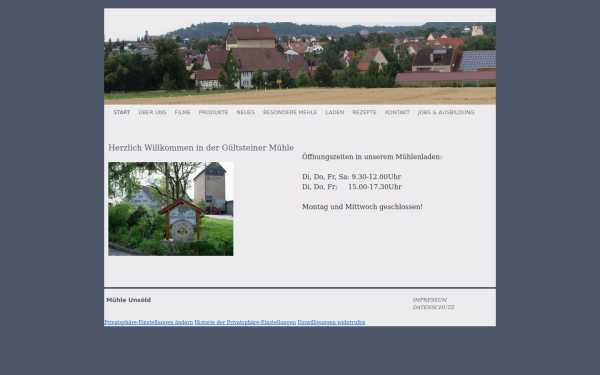Image resolution: width=600 pixels, height=375 pixels.
Task: Click the mill sign photo thumbnail
Action: (x=171, y=209)
